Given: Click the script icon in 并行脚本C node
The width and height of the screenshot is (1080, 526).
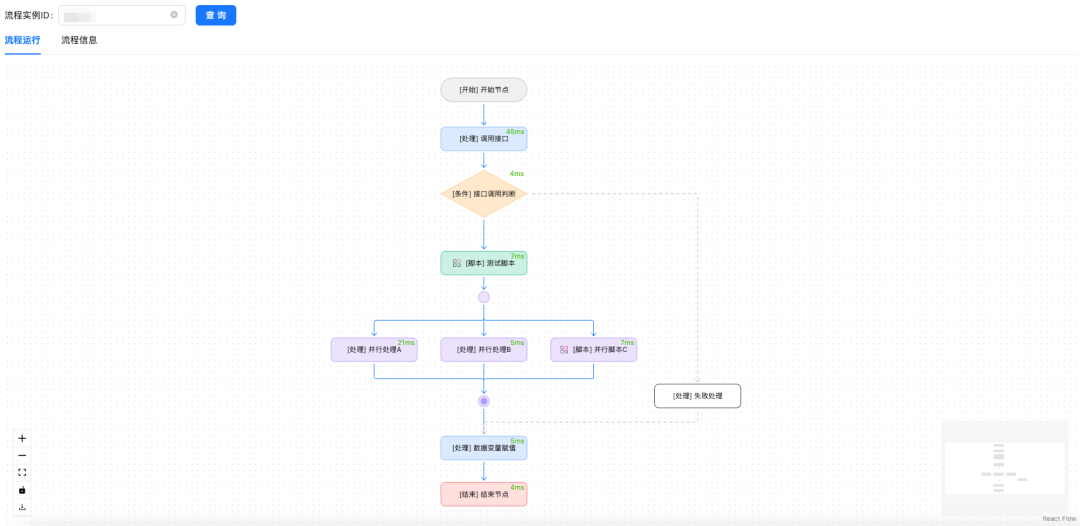Looking at the screenshot, I should [x=564, y=350].
